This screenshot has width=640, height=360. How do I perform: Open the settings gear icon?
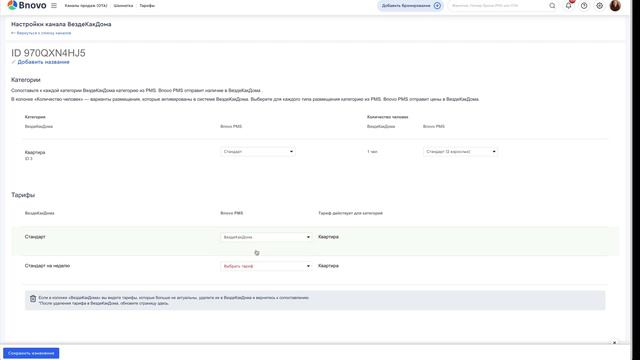click(600, 6)
